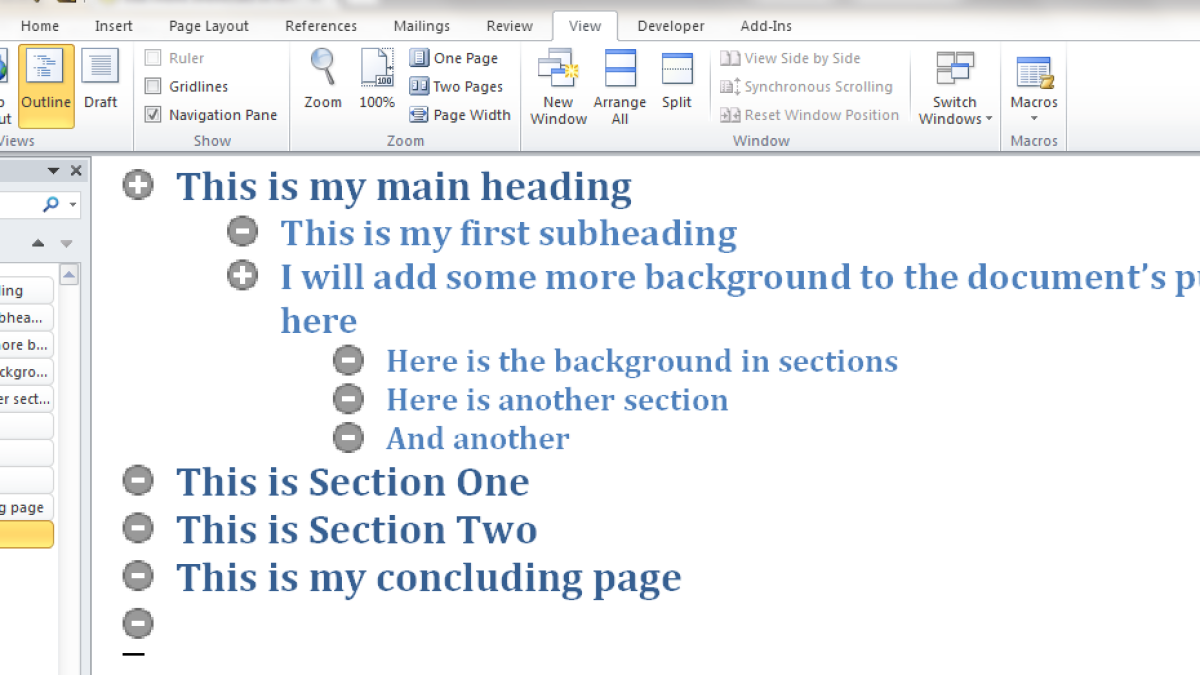Open navigation pane search dropdown arrow
The image size is (1200, 675).
click(x=73, y=204)
